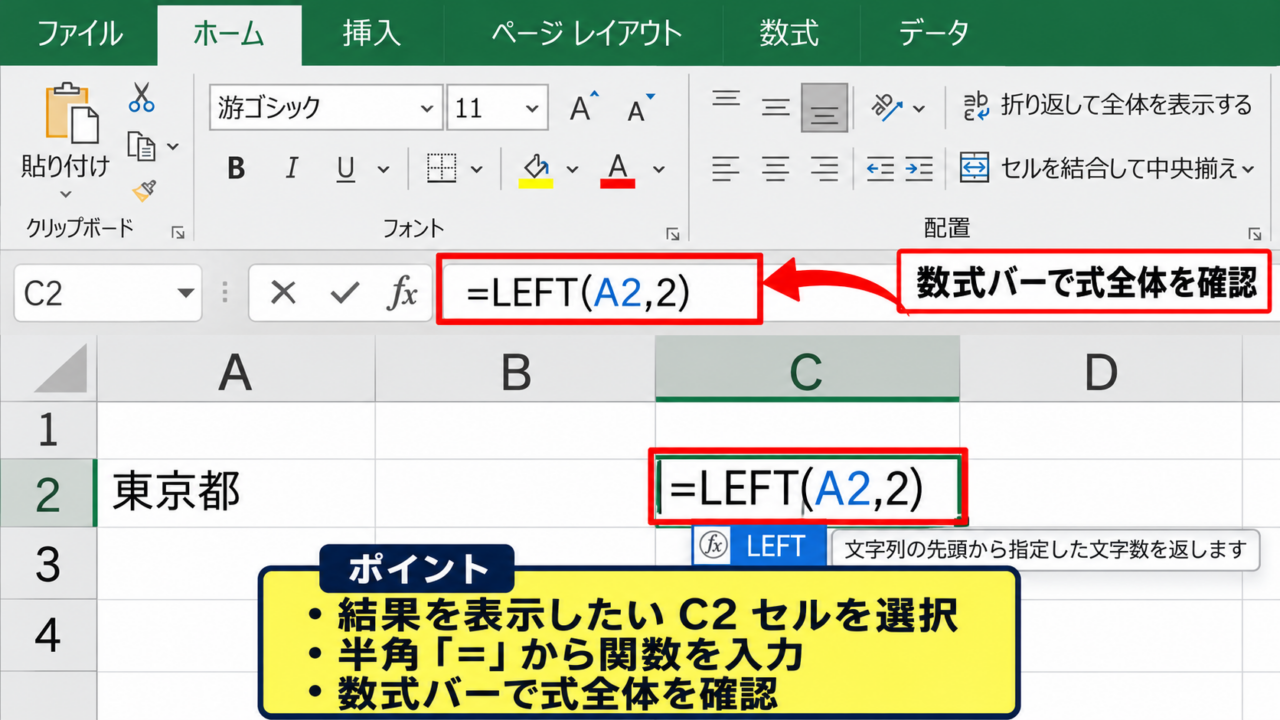The height and width of the screenshot is (720, 1280).
Task: Toggle Bold formatting
Action: pos(236,169)
